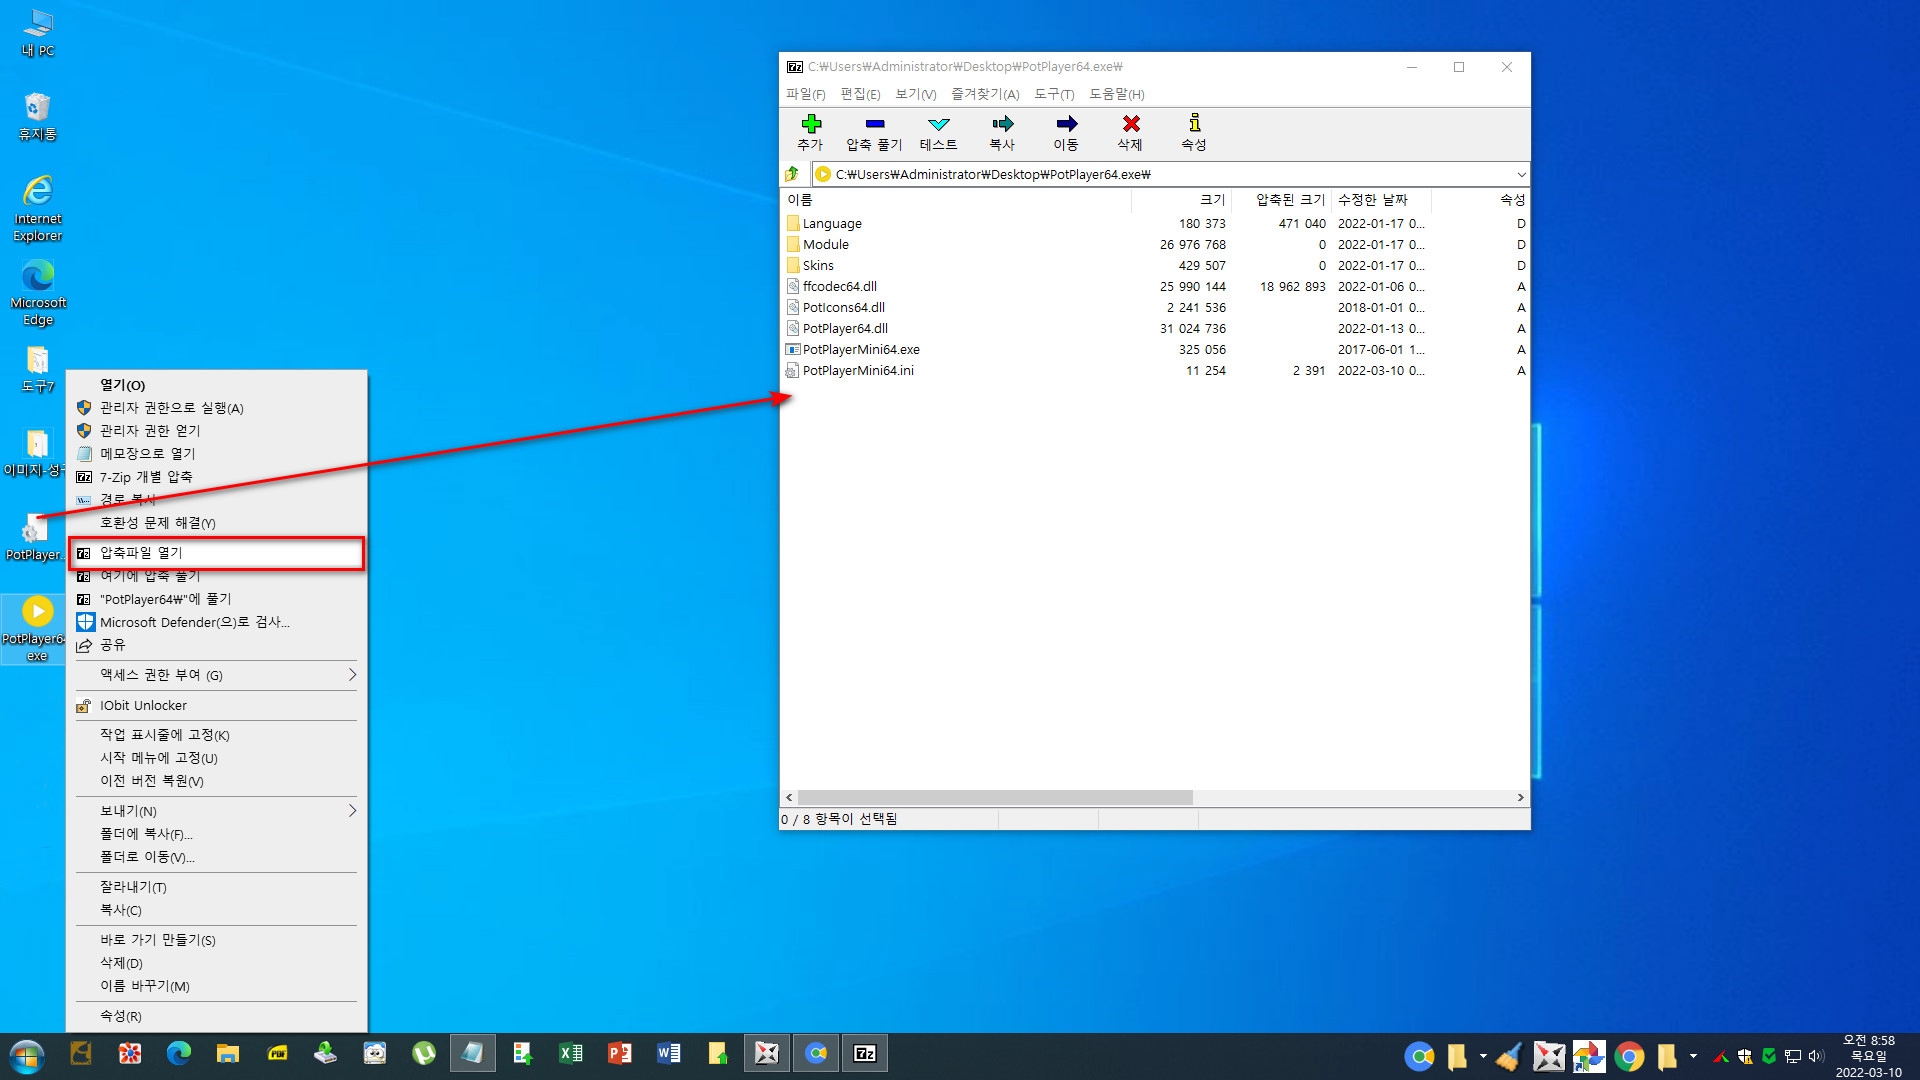This screenshot has height=1080, width=1920.
Task: Choose 열기(O) in the context menu
Action: point(216,385)
